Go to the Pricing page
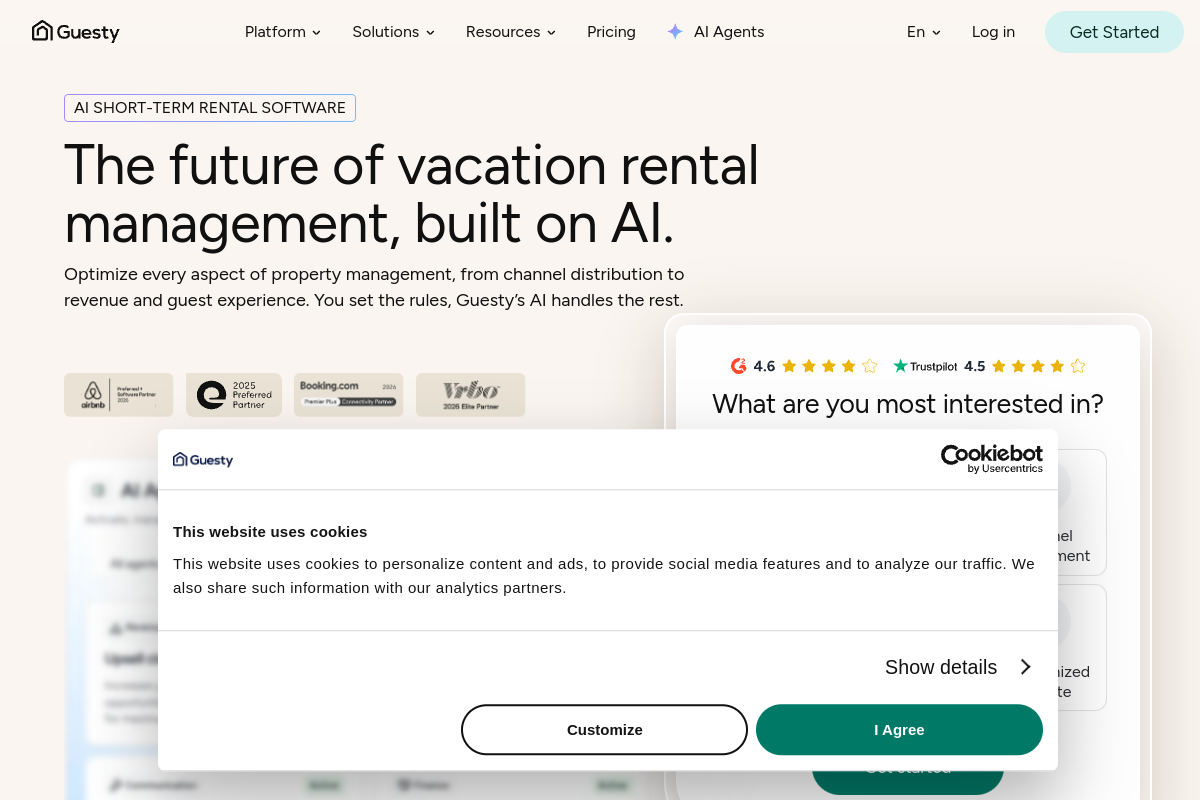The width and height of the screenshot is (1200, 800). tap(611, 32)
